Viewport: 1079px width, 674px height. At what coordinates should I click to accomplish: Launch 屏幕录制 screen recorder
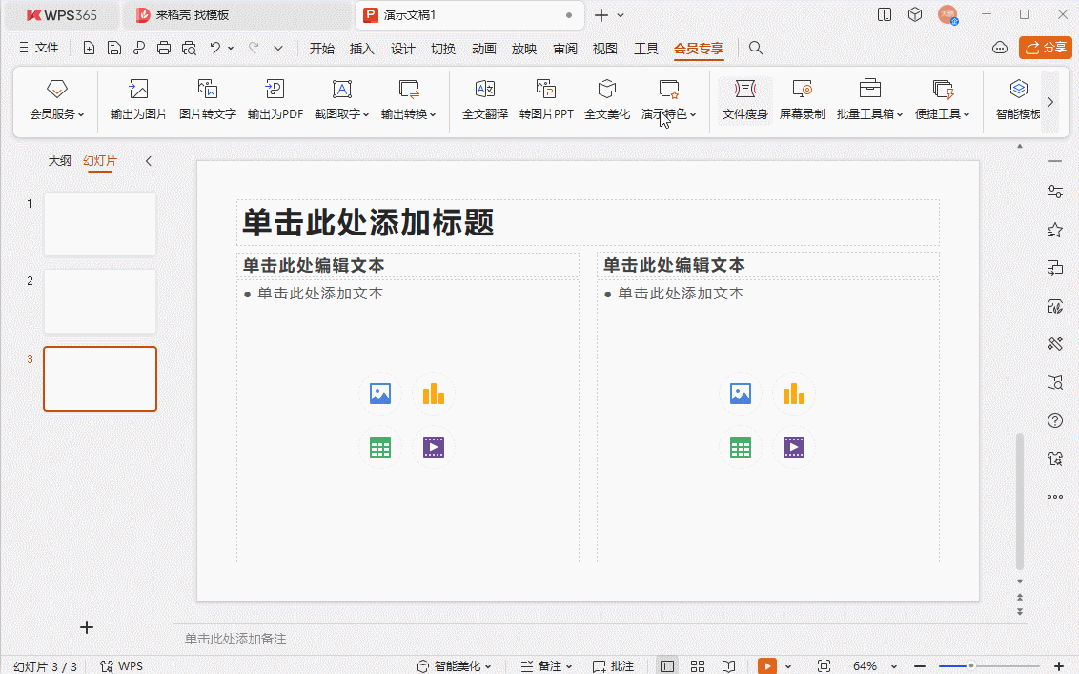802,100
